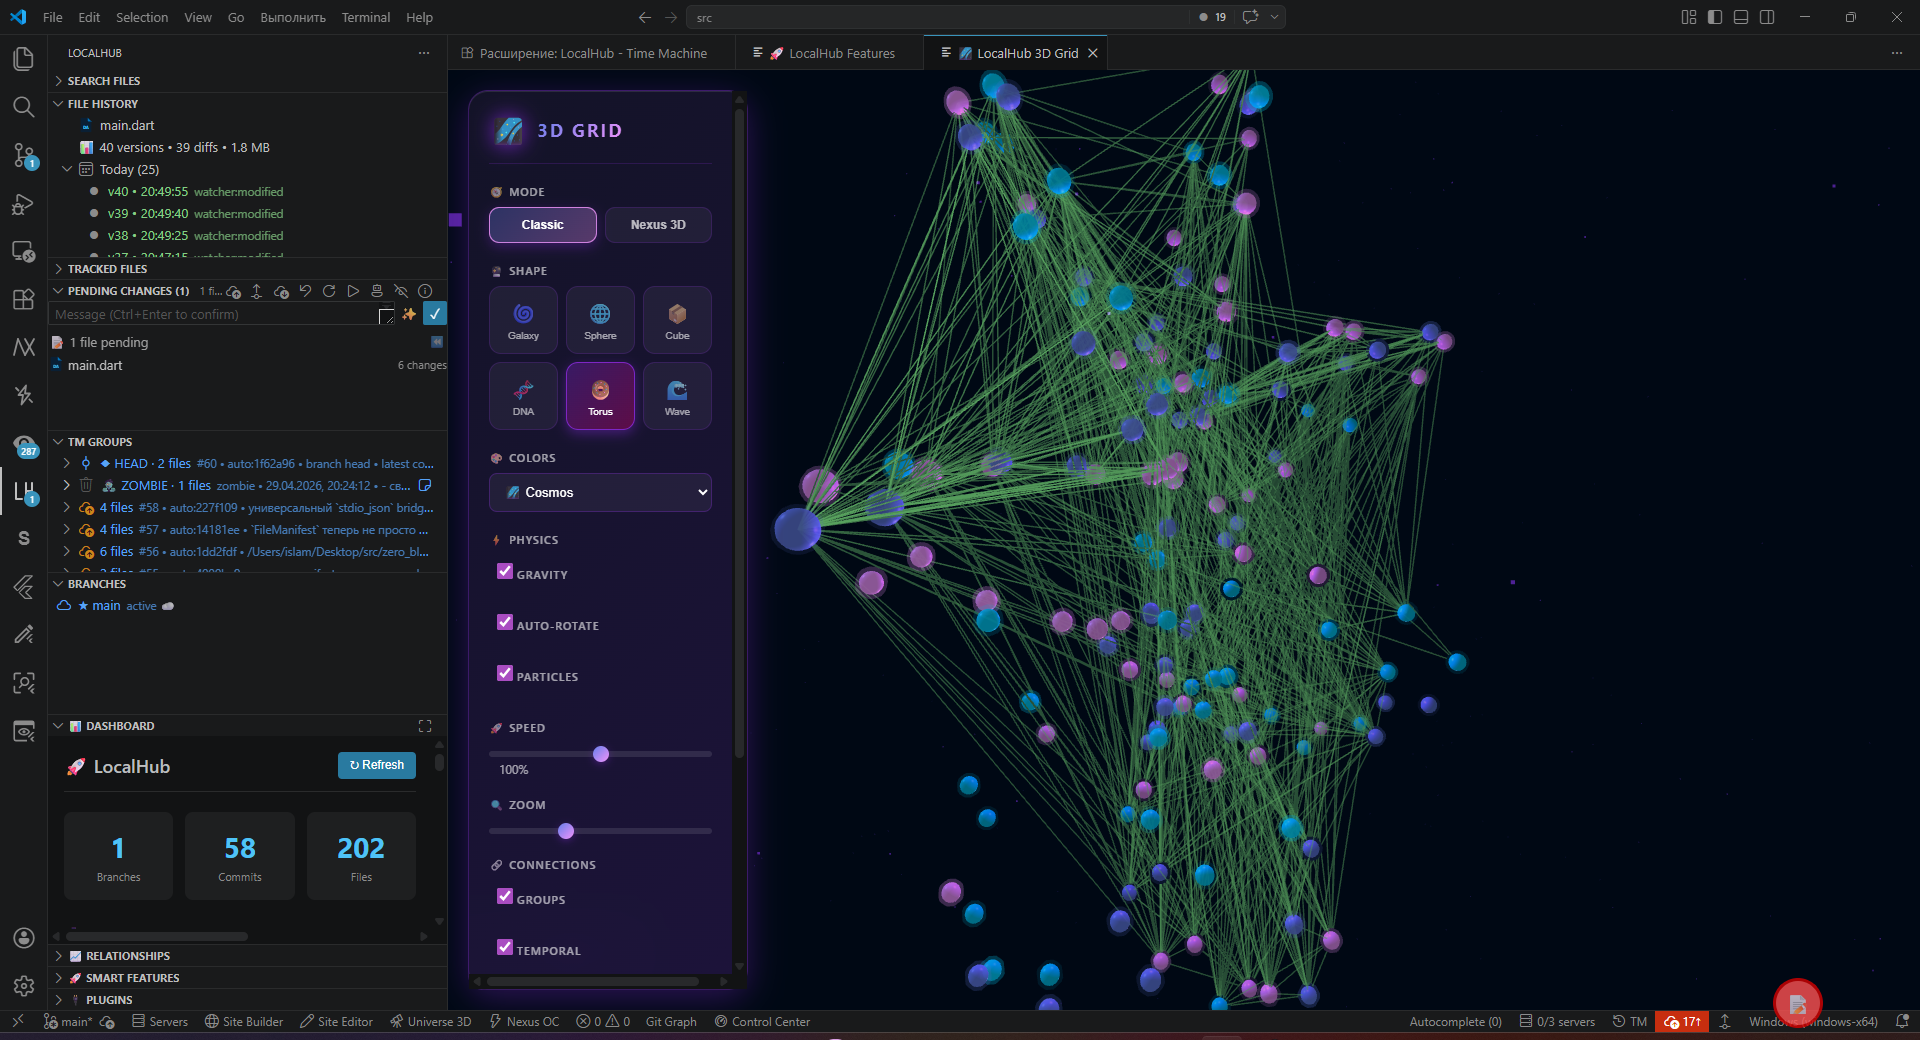1920x1040 pixels.
Task: Collapse the Branches section
Action: (x=247, y=584)
